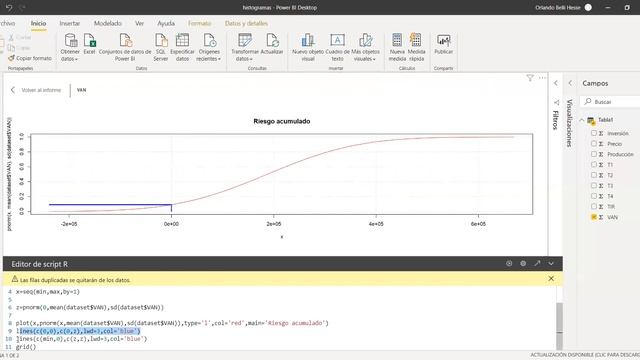Click script line 11 grid()
Screen dimensions: 640x360
[x=26, y=347]
